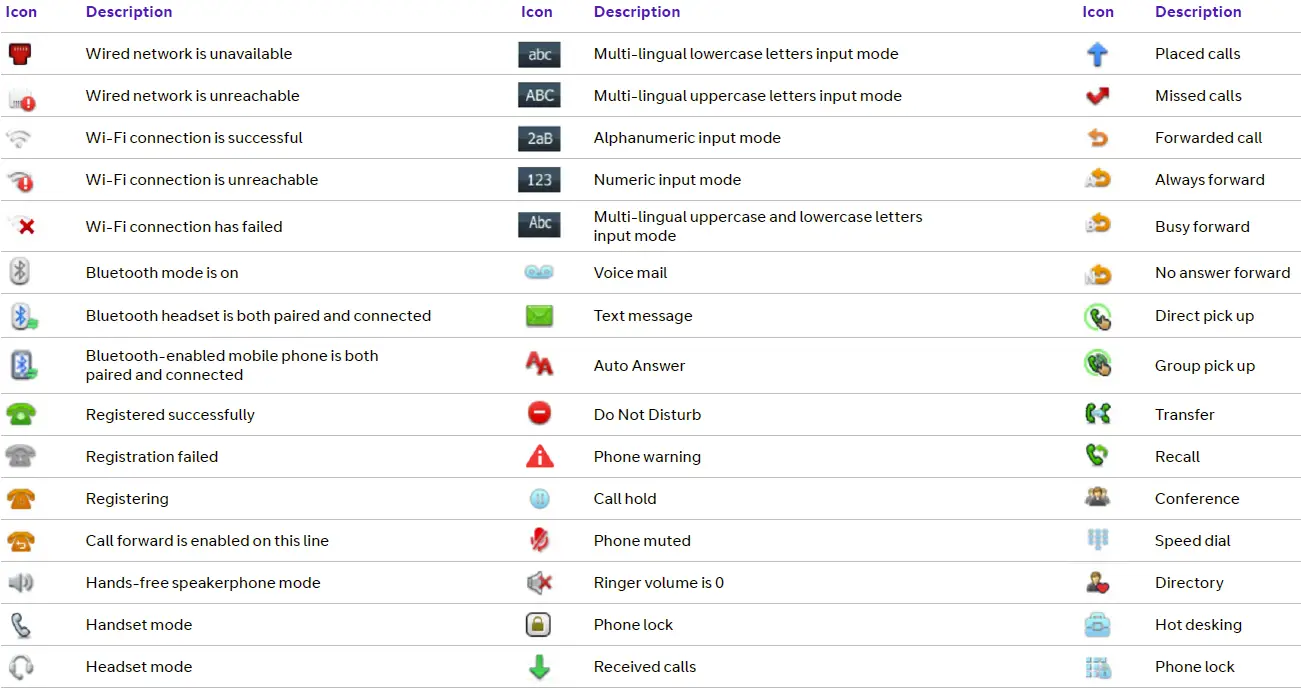Click the Speed dial description text
This screenshot has width=1301, height=690.
pos(1192,541)
